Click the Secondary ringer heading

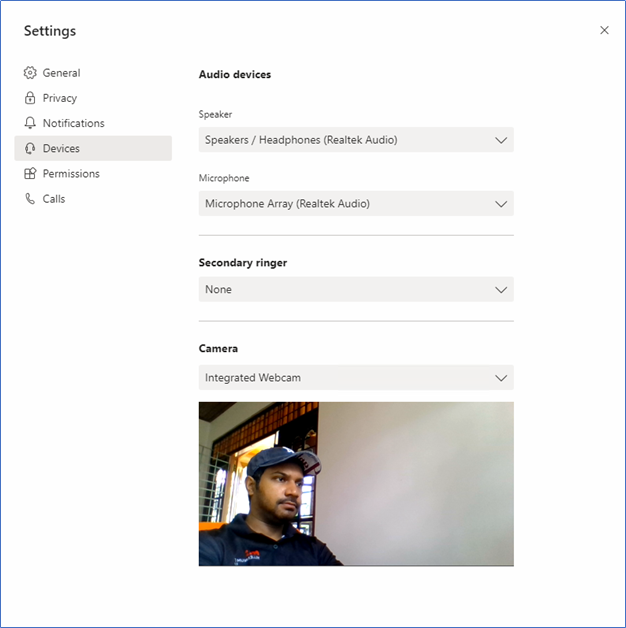pyautogui.click(x=243, y=263)
